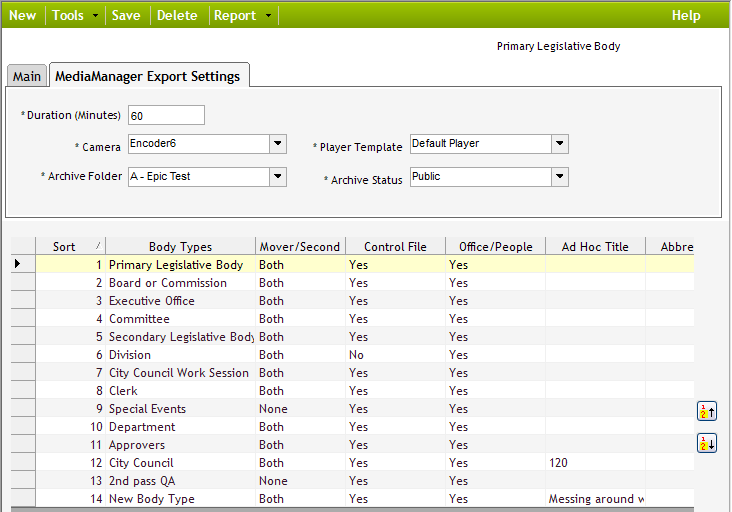Click the Control File column header
Viewport: 732px width, 512px height.
point(395,246)
